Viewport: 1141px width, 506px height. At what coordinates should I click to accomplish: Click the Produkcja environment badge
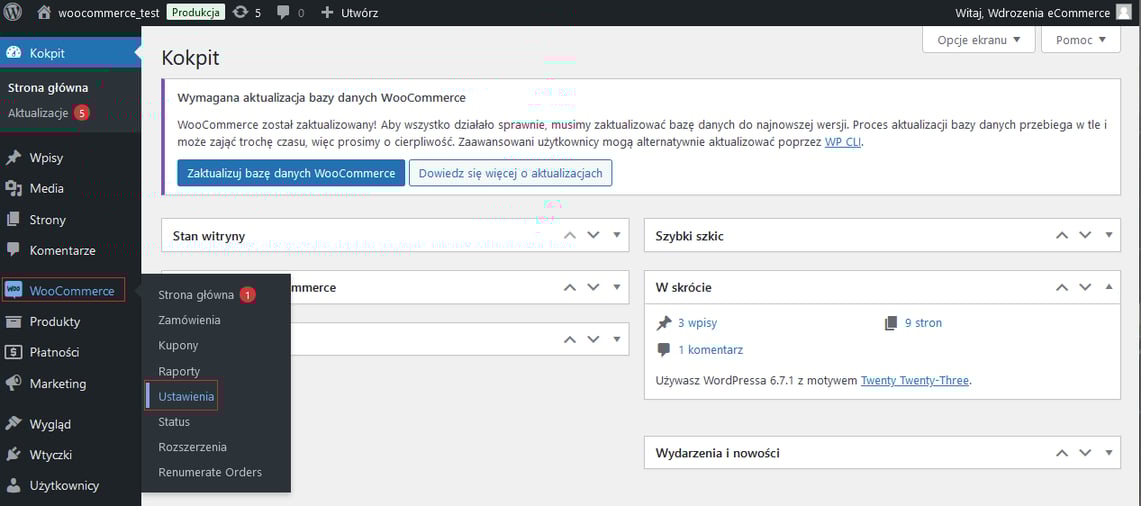click(x=195, y=12)
